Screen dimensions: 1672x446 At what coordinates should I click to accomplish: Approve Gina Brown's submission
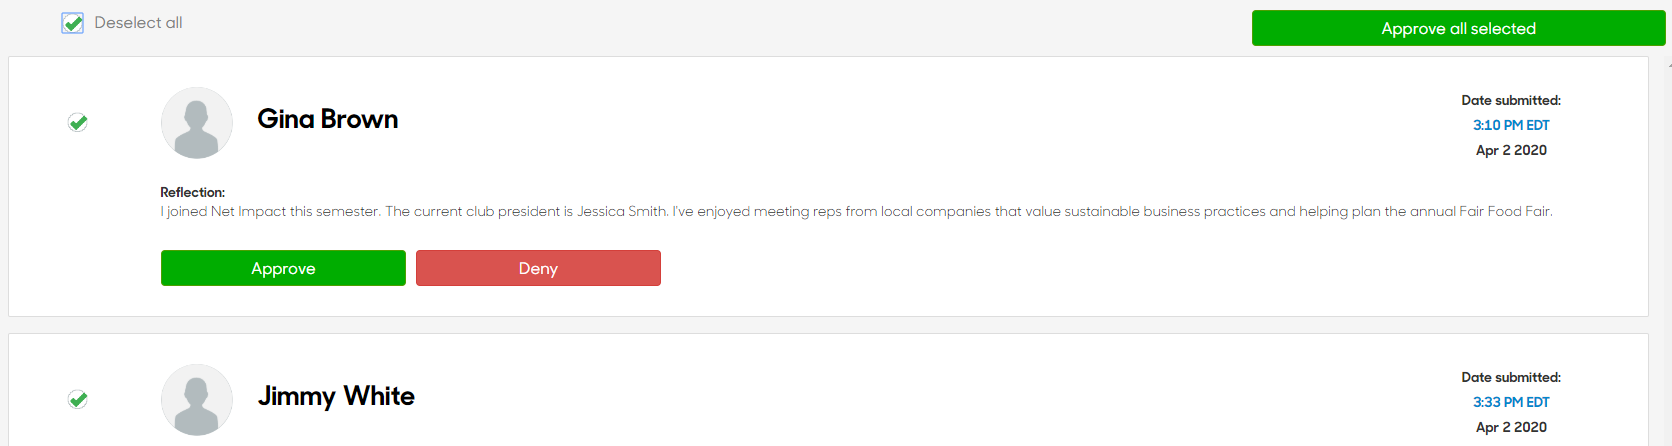tap(283, 268)
